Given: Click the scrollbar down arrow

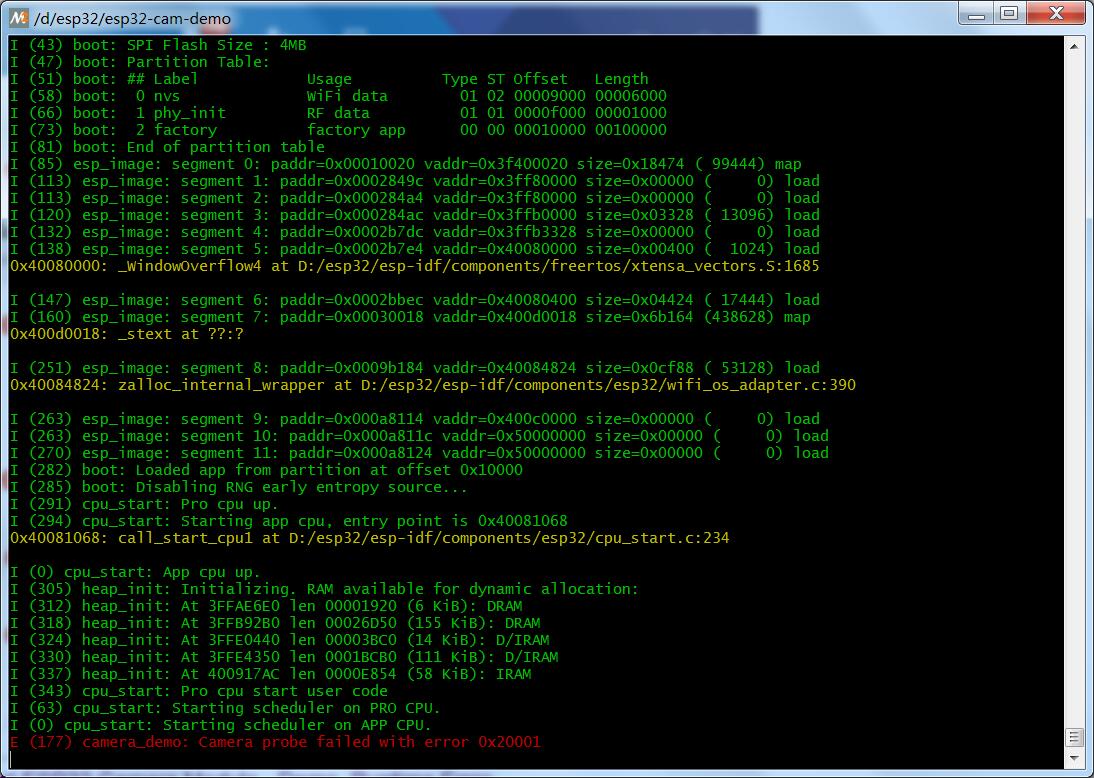Looking at the screenshot, I should (x=1074, y=758).
